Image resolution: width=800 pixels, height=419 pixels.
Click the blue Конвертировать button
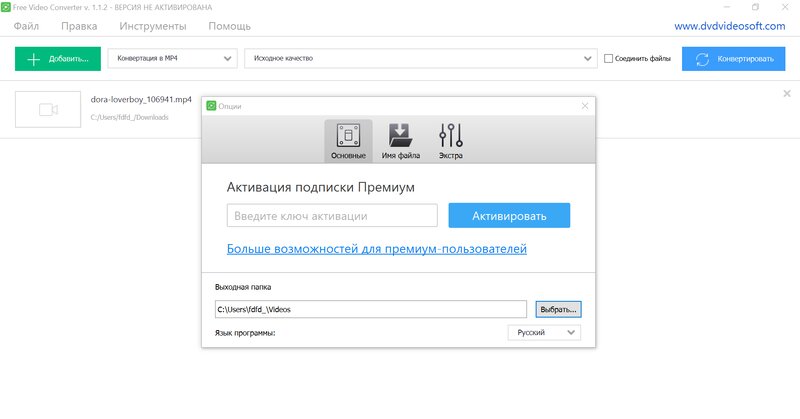click(x=734, y=59)
